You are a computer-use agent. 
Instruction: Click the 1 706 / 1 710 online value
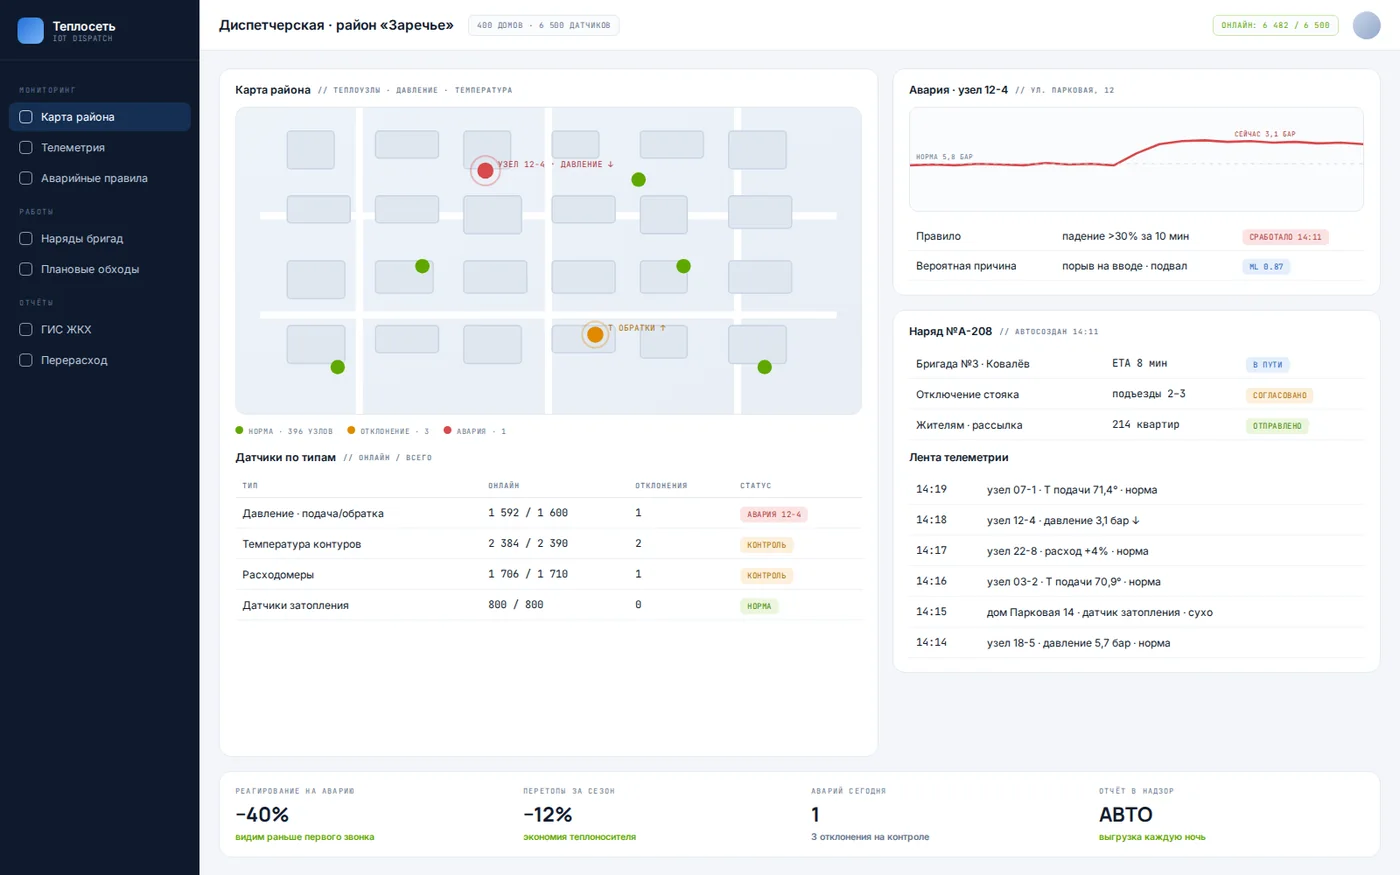(x=528, y=574)
